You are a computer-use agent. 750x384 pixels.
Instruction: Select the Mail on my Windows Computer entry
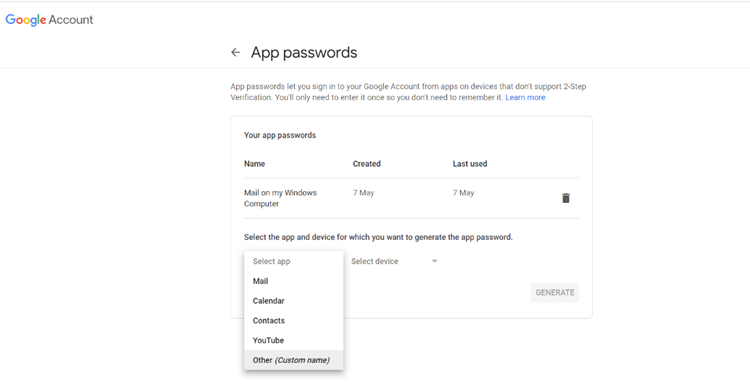coord(280,198)
